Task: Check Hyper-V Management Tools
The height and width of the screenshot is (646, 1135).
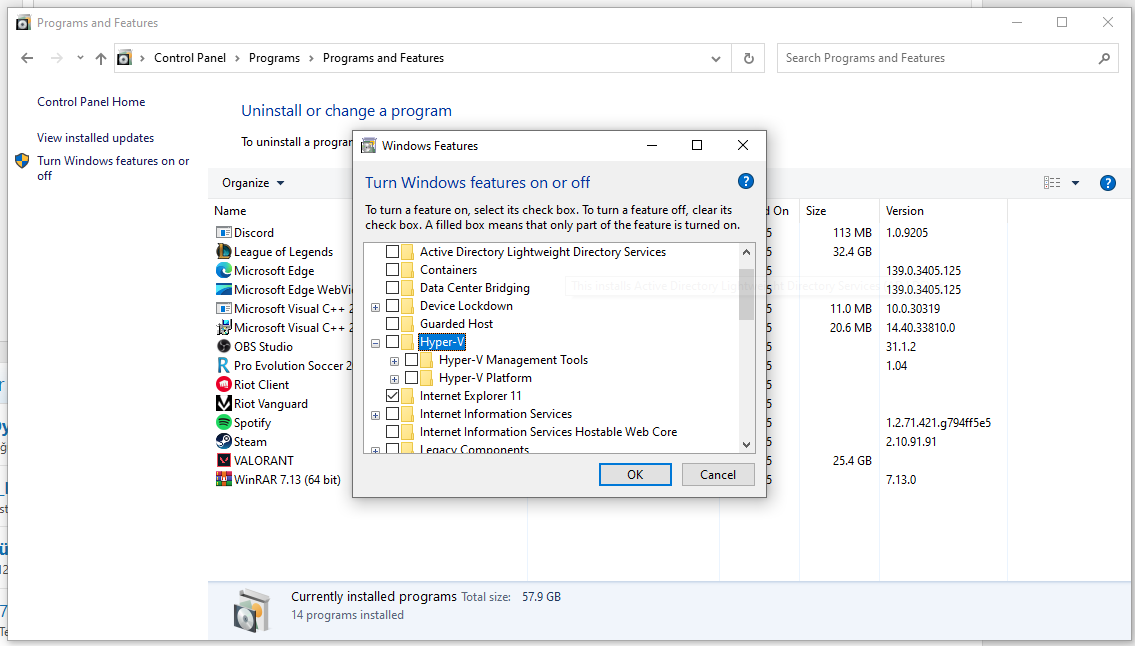Action: point(411,359)
